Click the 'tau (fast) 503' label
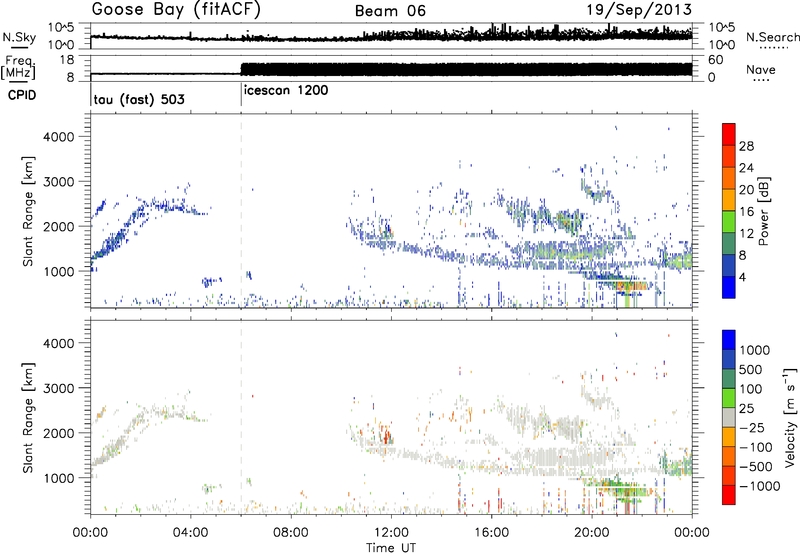This screenshot has height=554, width=800. point(139,99)
